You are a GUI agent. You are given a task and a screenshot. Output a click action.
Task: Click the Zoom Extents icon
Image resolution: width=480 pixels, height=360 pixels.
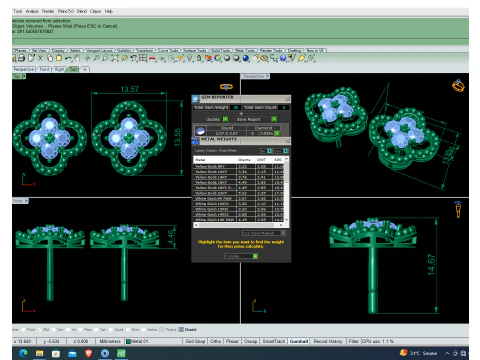click(115, 58)
